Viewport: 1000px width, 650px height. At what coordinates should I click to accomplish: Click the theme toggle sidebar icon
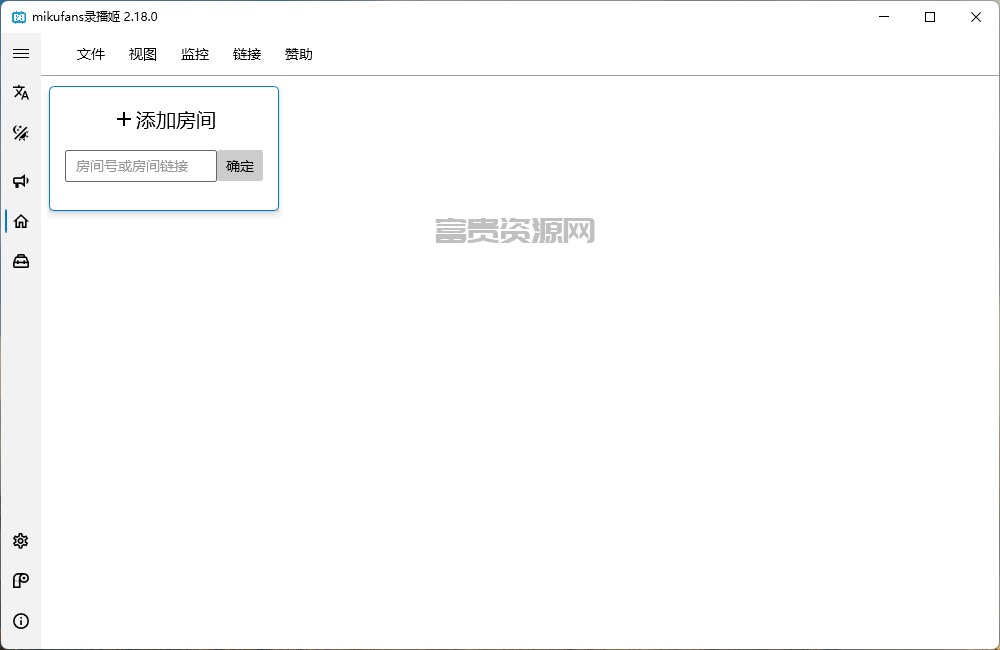pyautogui.click(x=21, y=133)
